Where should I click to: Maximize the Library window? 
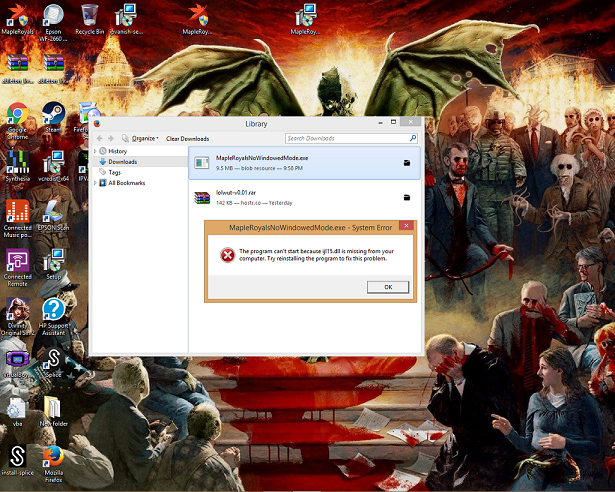(393, 122)
